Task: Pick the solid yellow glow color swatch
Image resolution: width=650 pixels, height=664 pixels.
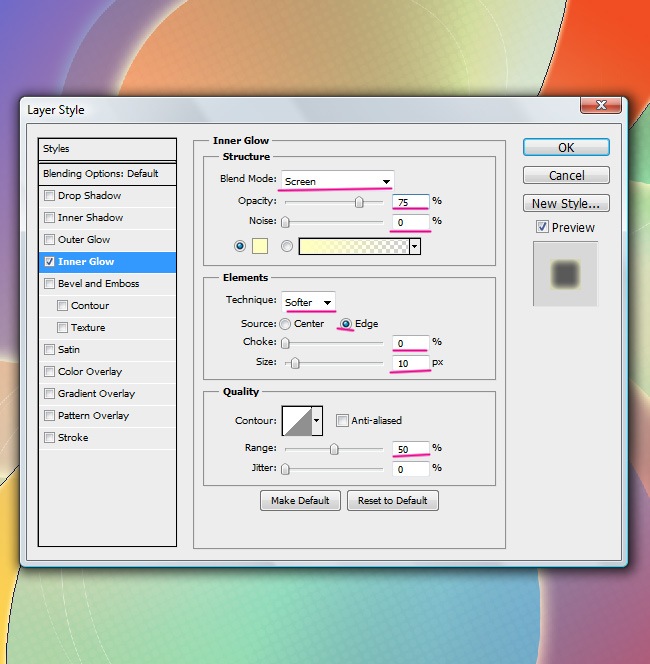Action: [261, 246]
